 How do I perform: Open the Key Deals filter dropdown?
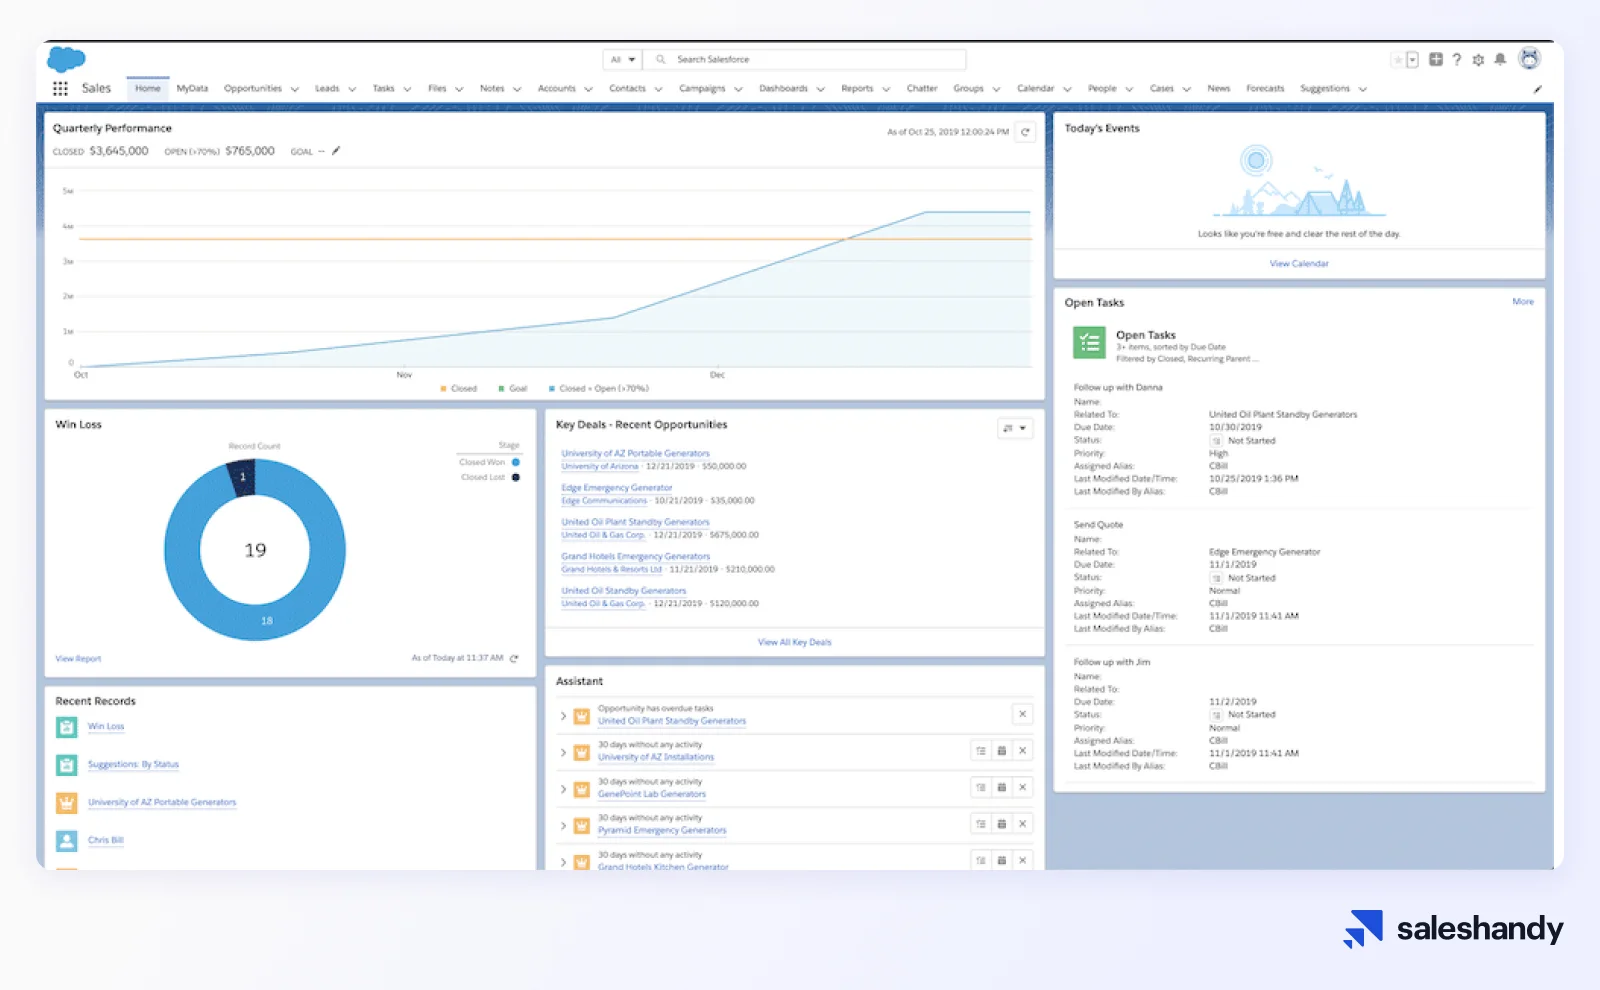[1015, 428]
